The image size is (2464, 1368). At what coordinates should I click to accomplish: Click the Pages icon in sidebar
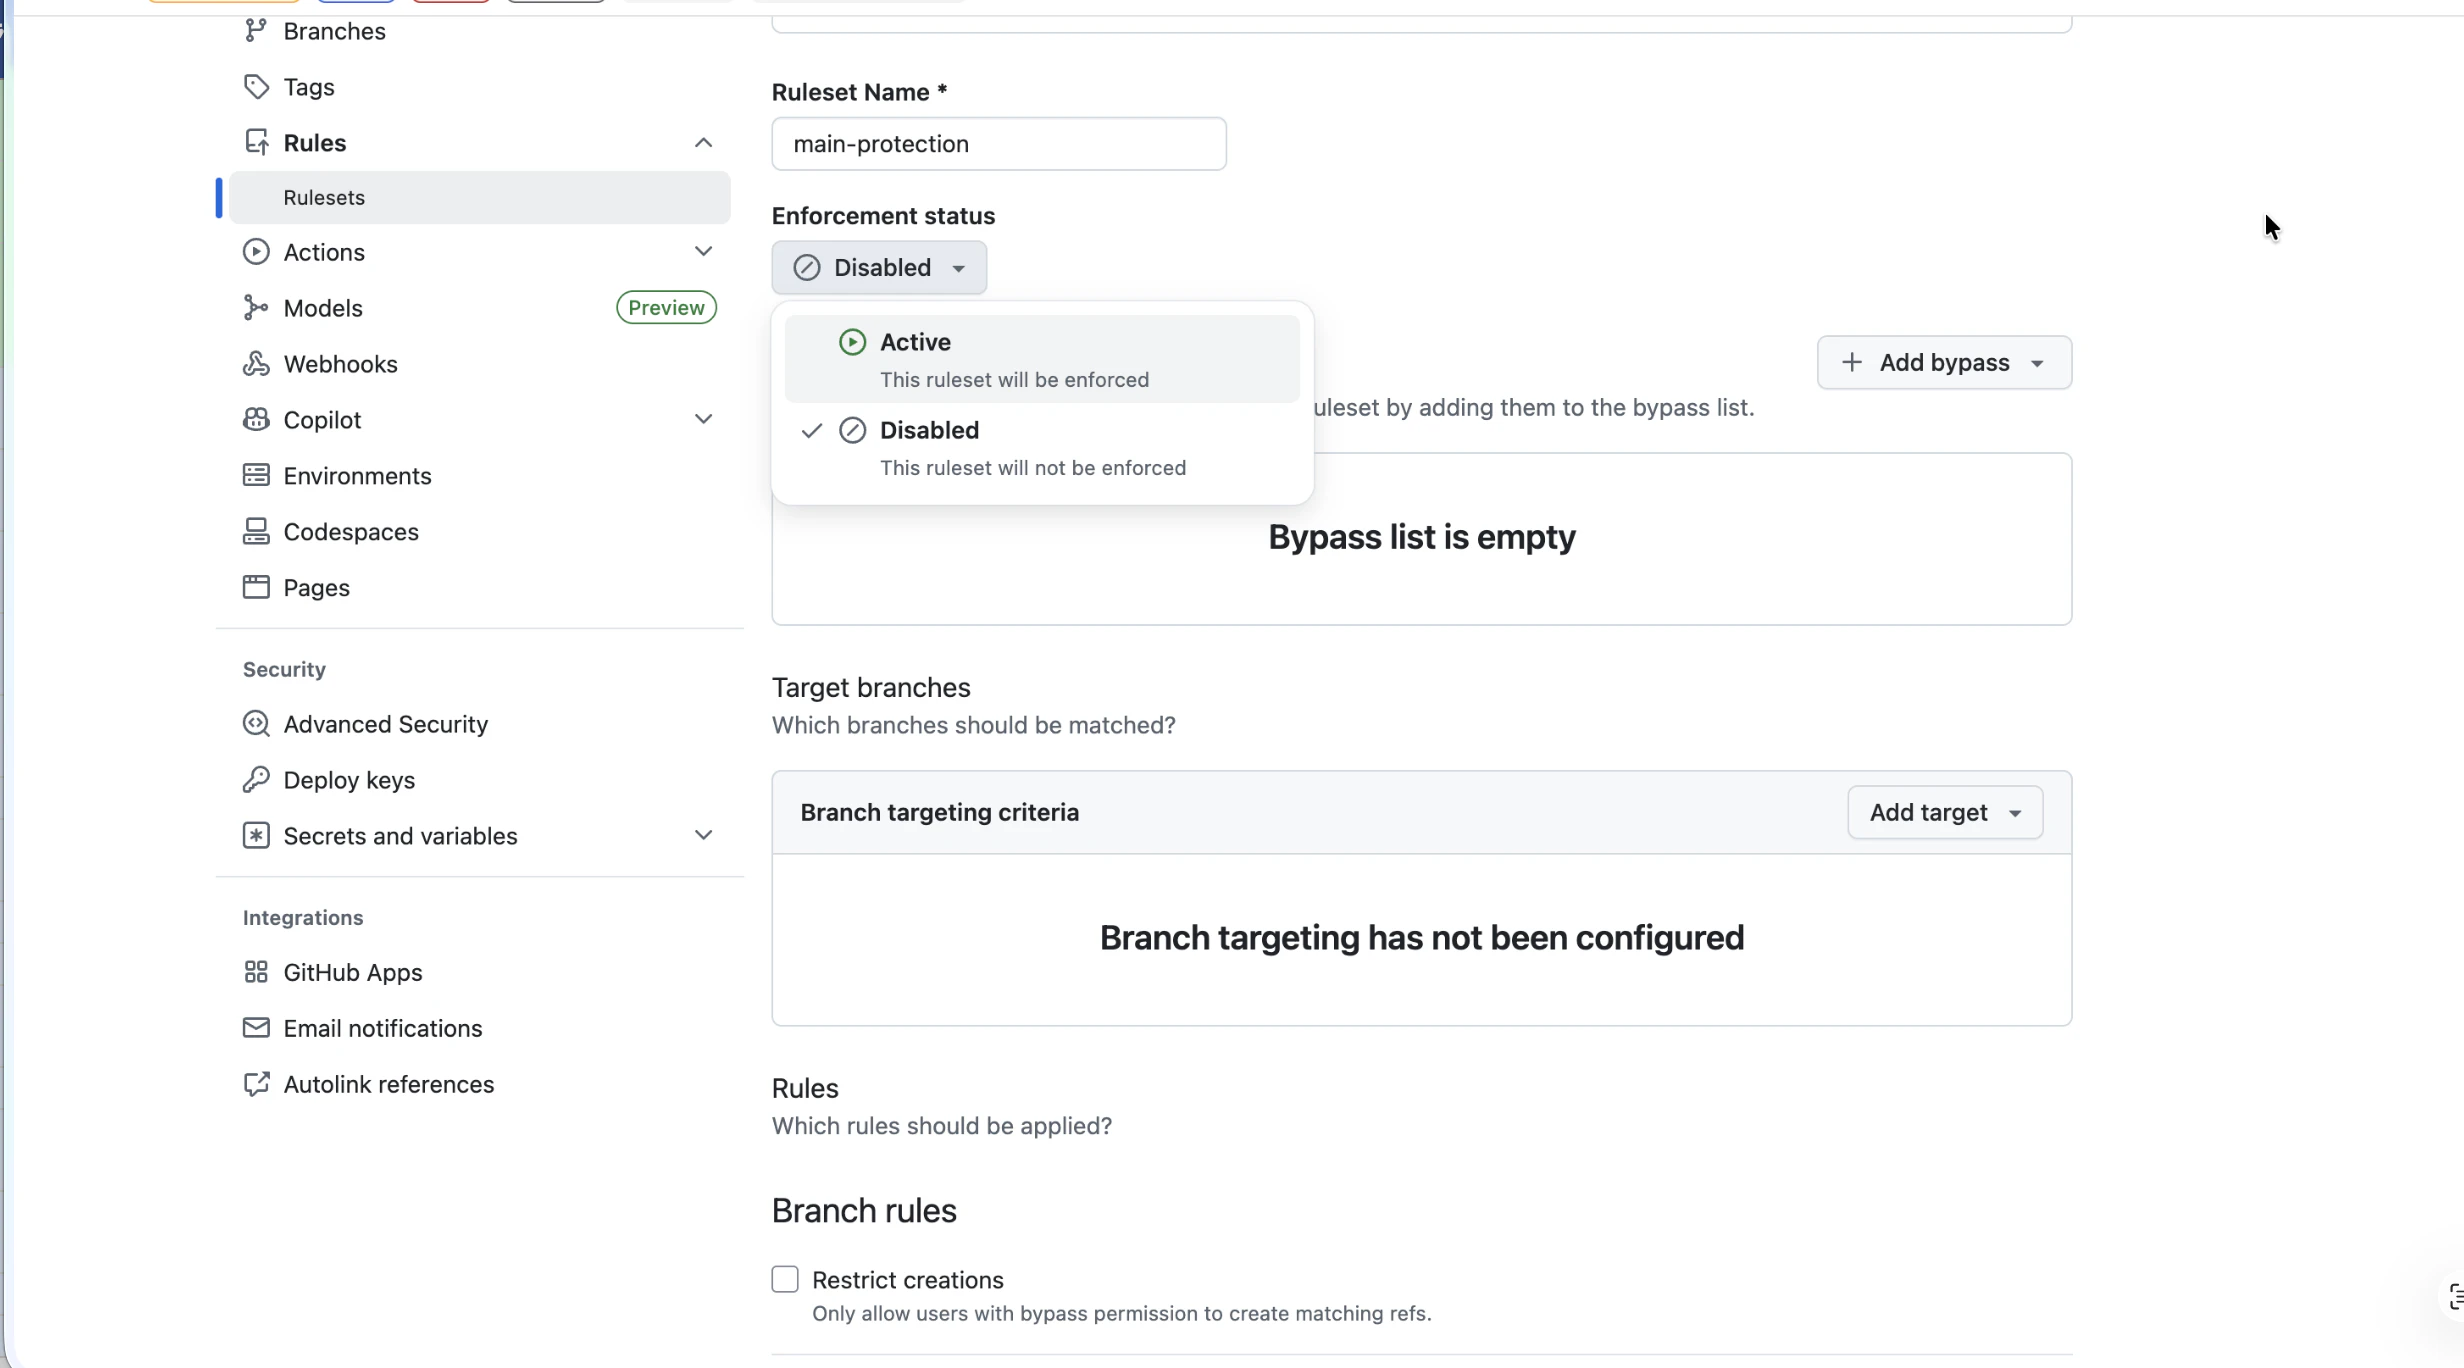point(256,588)
